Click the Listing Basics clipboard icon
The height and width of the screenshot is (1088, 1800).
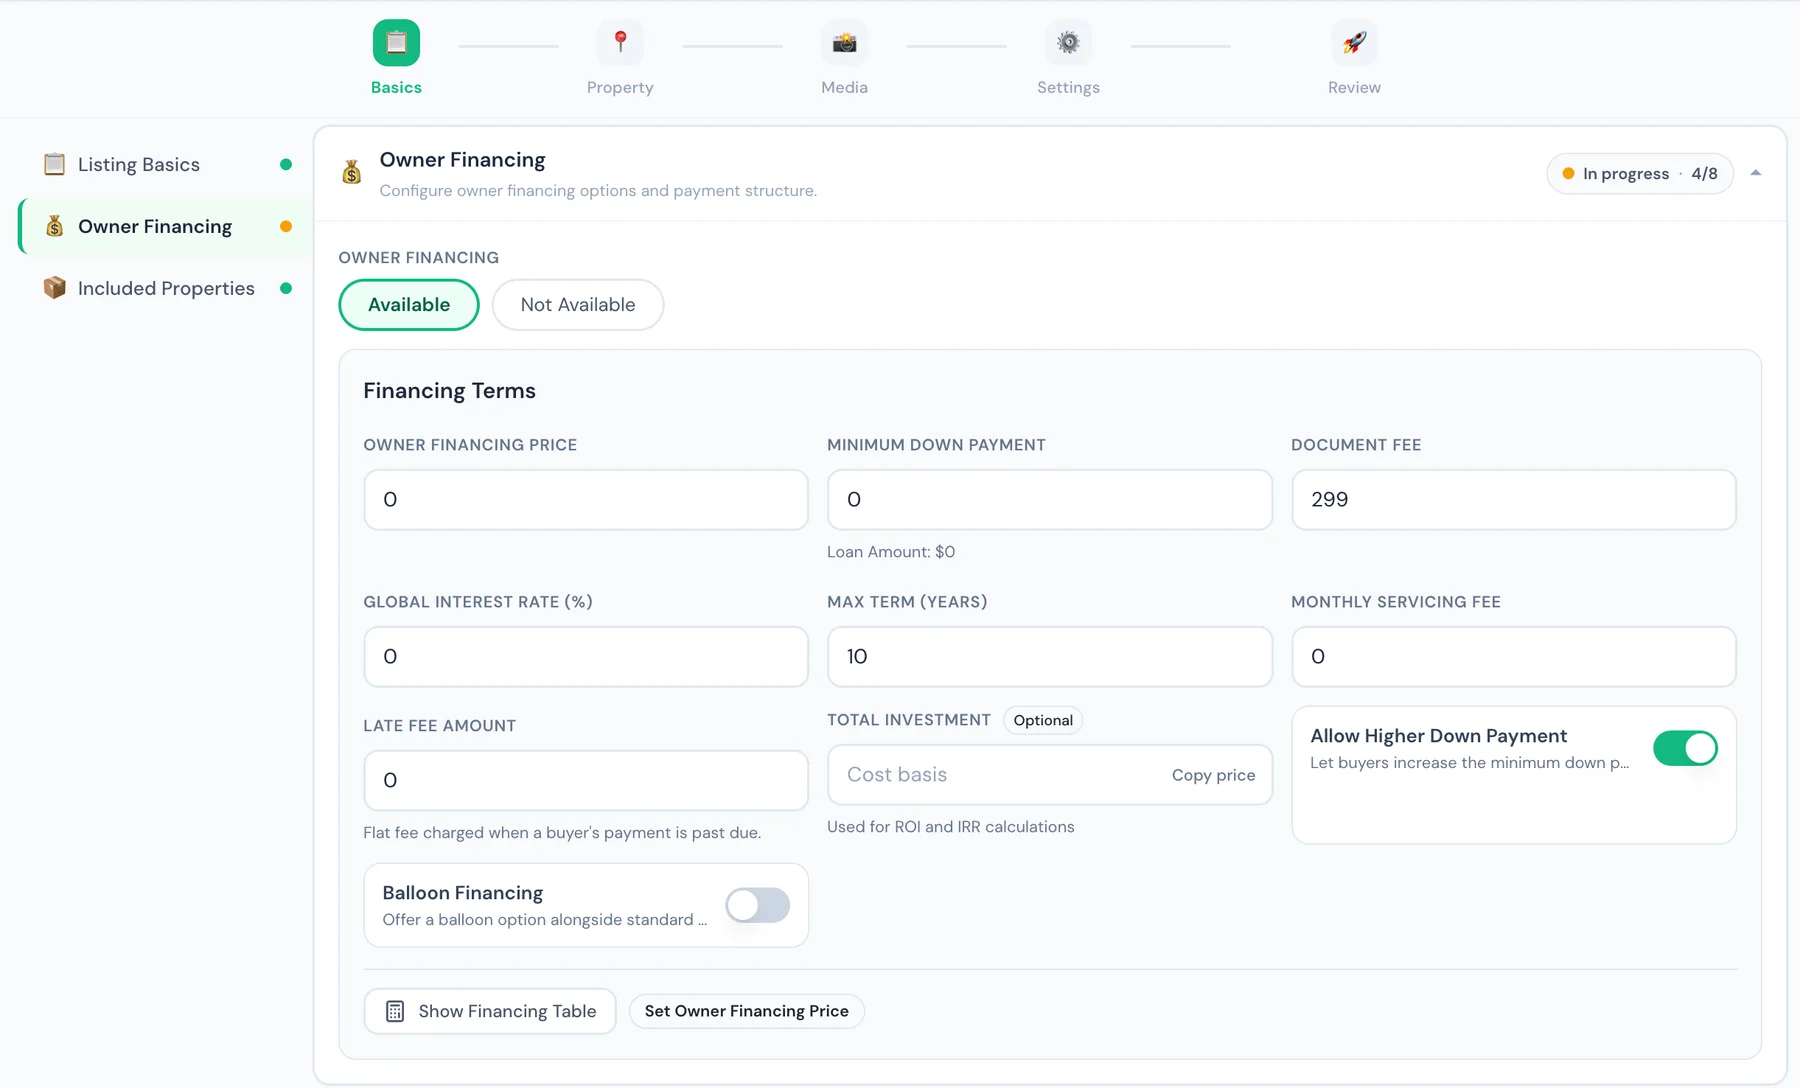pos(55,164)
